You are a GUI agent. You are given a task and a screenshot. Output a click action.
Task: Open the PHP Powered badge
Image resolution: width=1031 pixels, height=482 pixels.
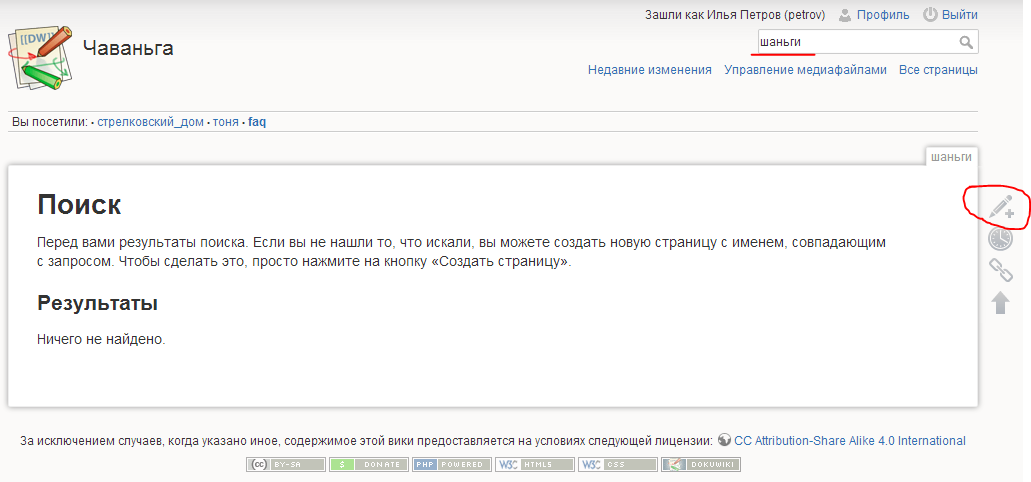[x=452, y=464]
